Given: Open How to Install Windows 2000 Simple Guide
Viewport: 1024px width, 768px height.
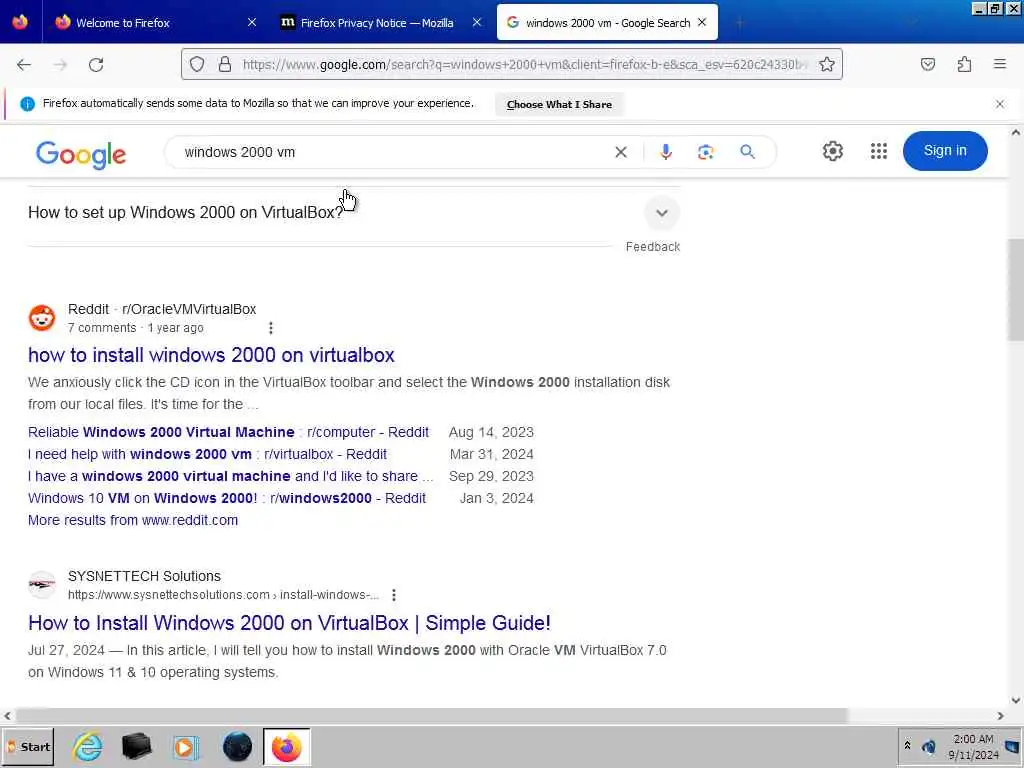Looking at the screenshot, I should coord(289,623).
